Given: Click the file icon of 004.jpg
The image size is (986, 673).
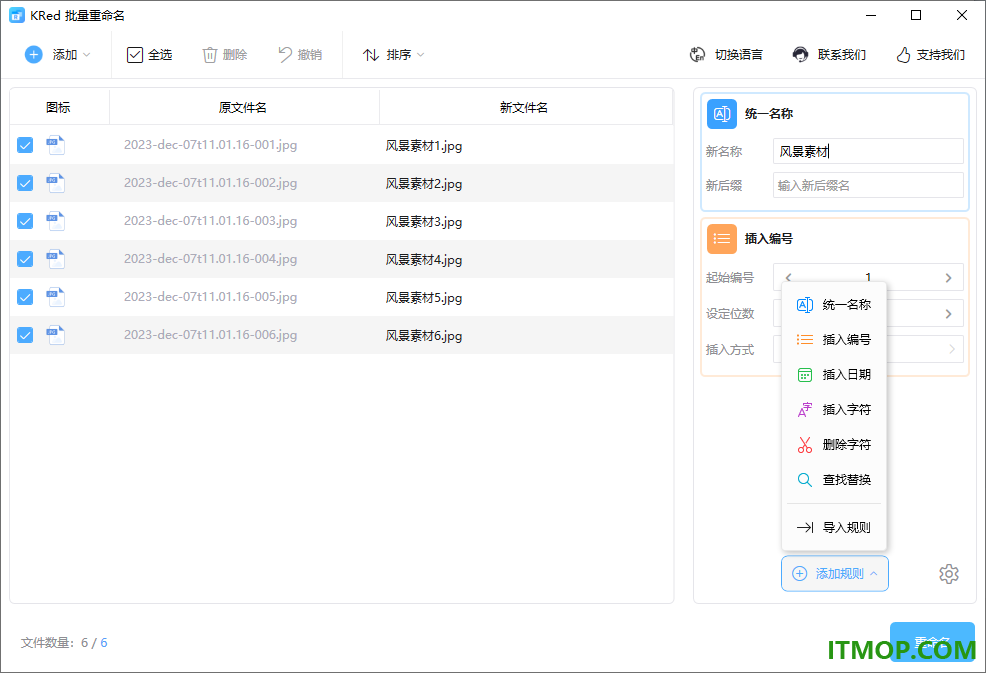Looking at the screenshot, I should point(55,259).
